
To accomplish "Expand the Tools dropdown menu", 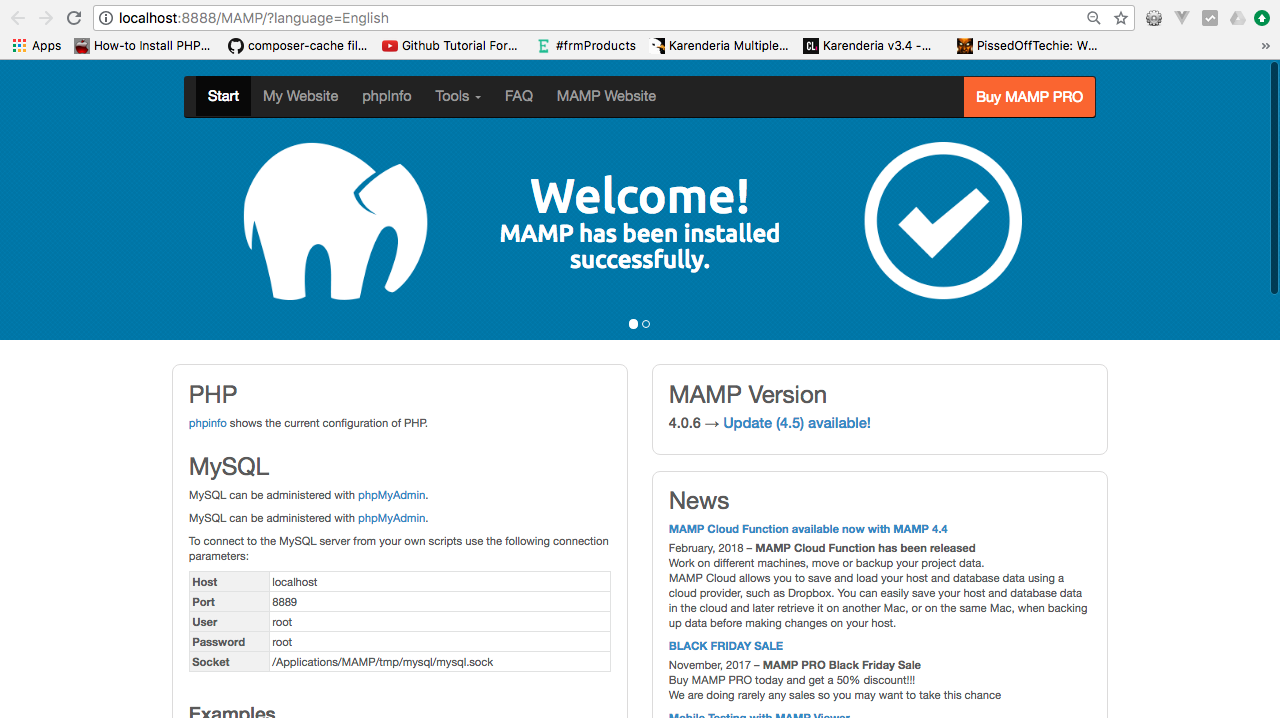I will (458, 96).
